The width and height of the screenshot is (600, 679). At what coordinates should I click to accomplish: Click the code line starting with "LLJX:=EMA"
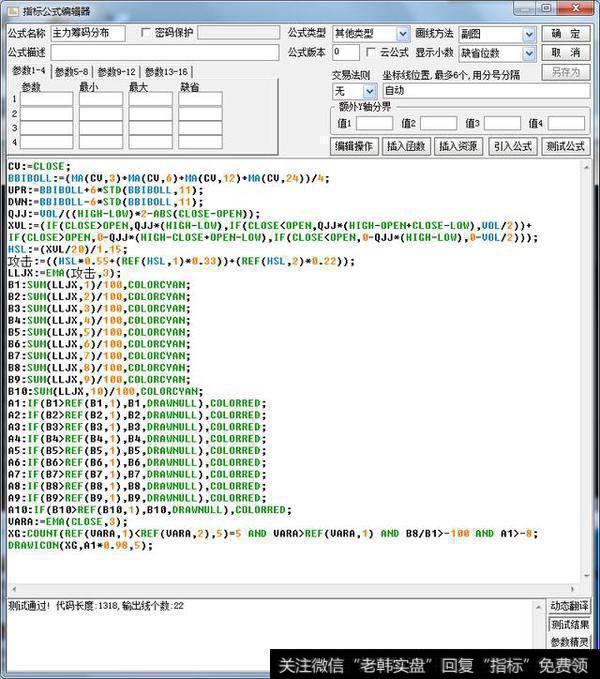(65, 273)
